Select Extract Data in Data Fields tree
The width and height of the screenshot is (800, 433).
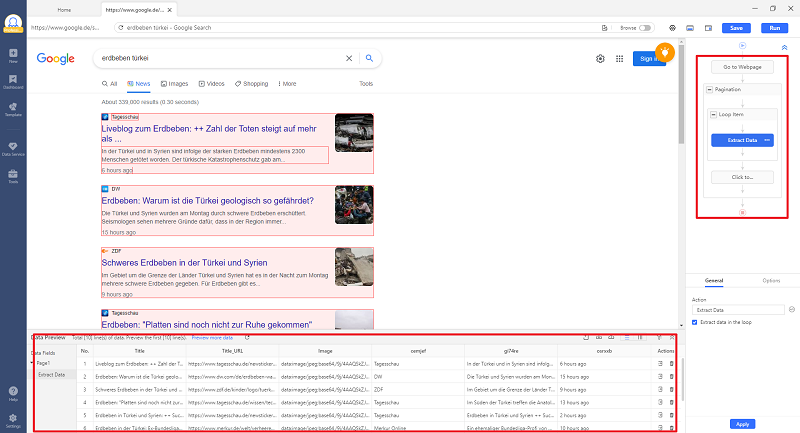coord(52,375)
